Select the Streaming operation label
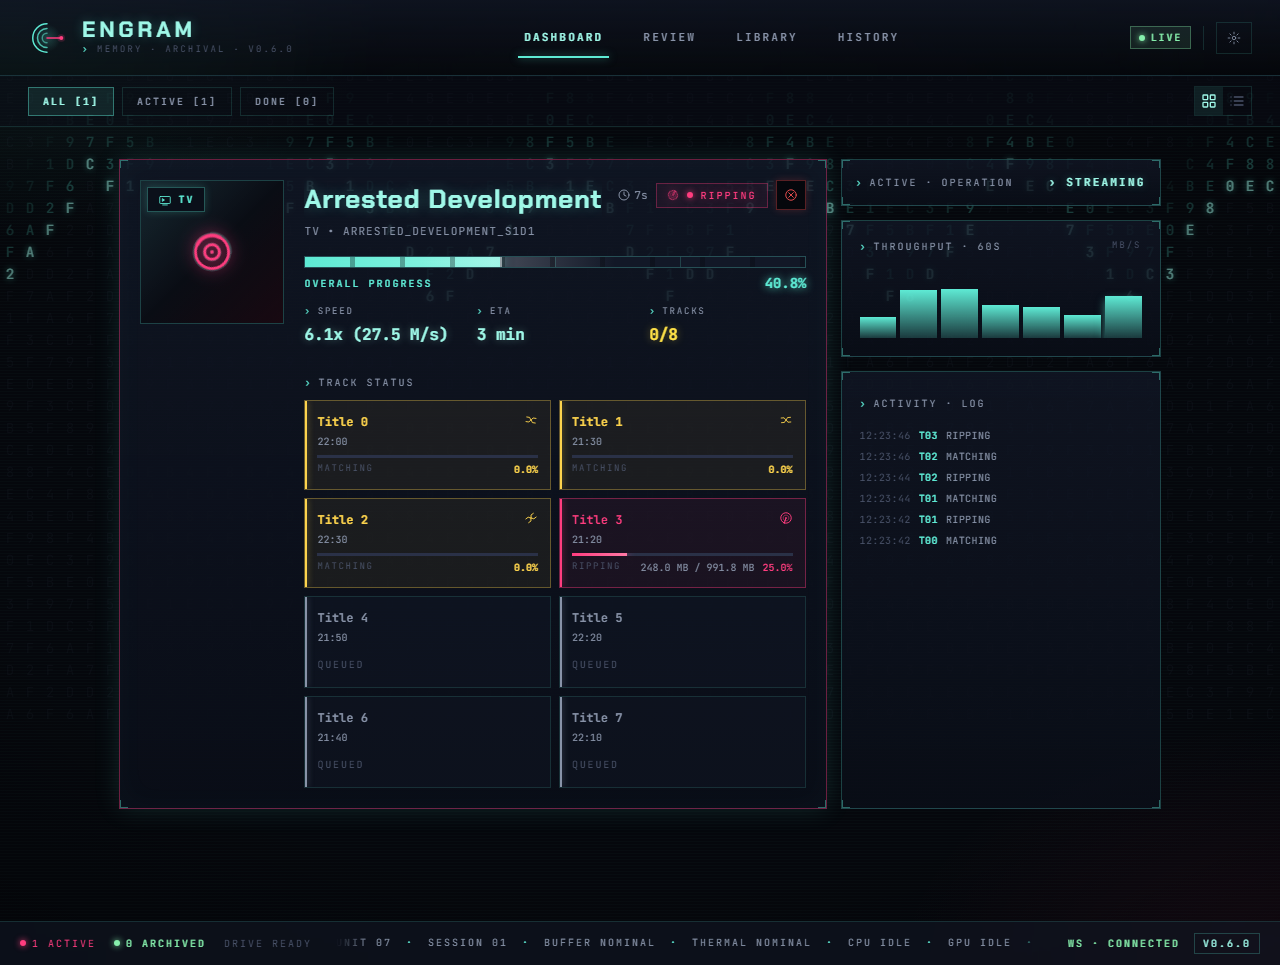 [x=1097, y=183]
